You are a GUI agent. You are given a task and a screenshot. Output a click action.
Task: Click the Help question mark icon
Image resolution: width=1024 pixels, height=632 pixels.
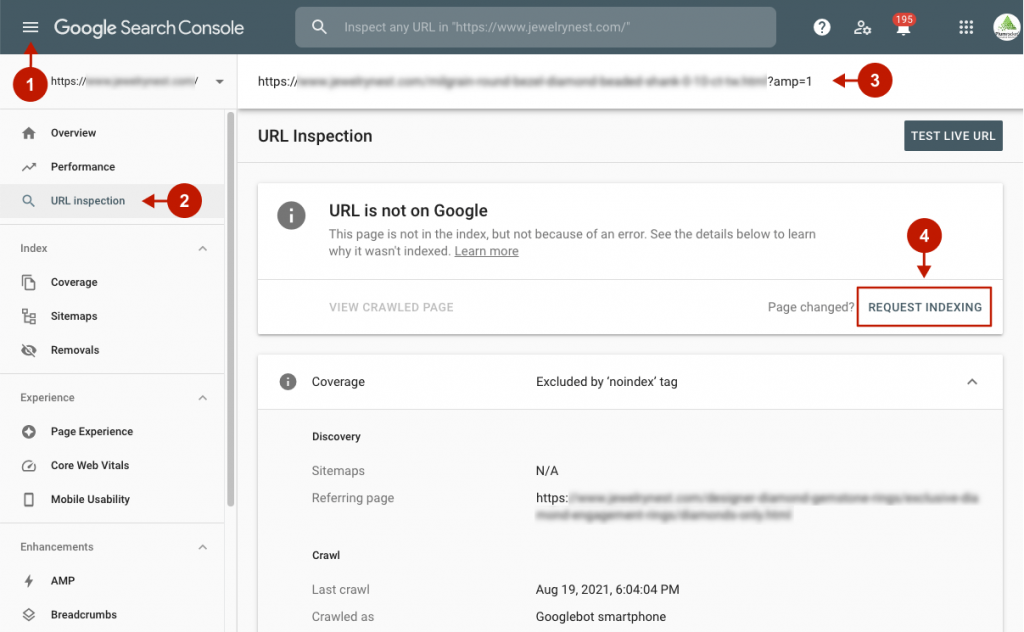point(822,27)
